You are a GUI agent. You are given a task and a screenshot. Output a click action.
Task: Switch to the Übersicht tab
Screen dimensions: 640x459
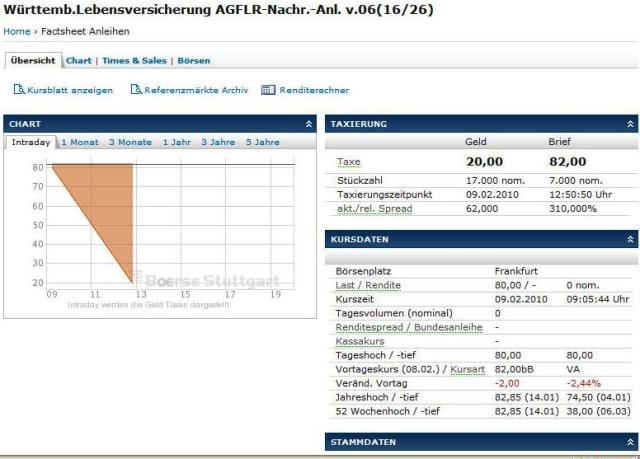tap(33, 60)
